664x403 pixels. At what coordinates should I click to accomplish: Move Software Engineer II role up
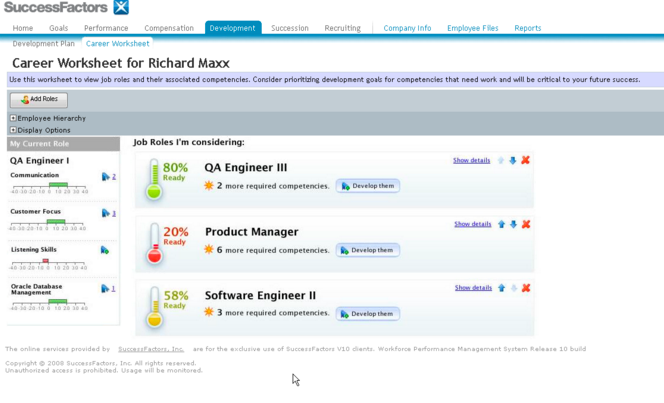click(502, 288)
